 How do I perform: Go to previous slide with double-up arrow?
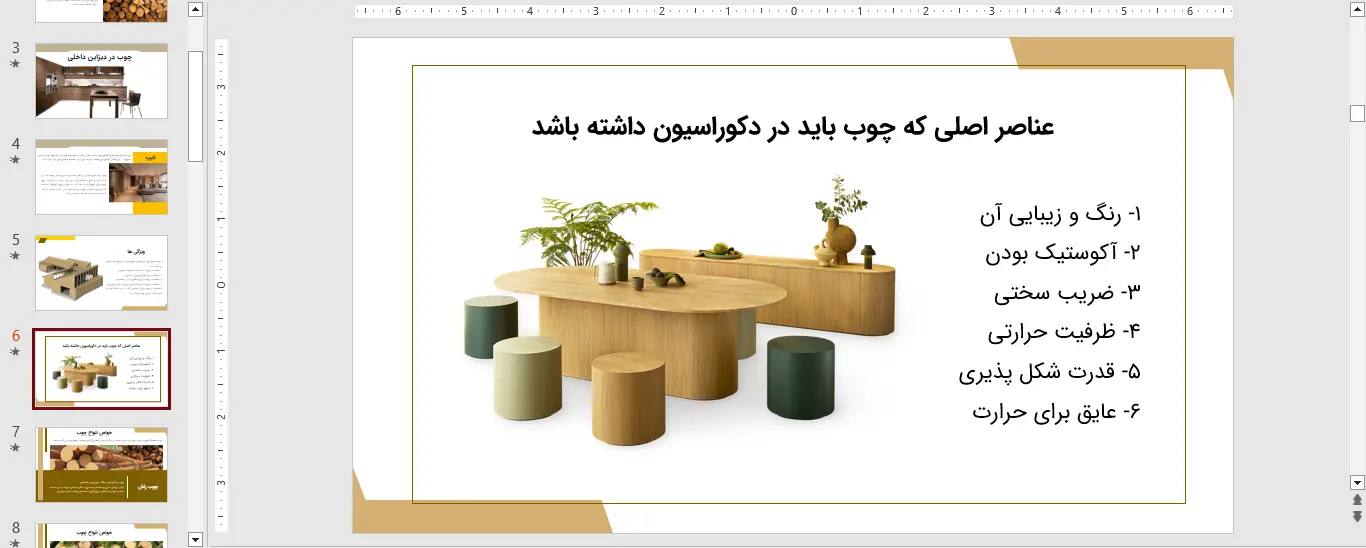pos(1357,499)
